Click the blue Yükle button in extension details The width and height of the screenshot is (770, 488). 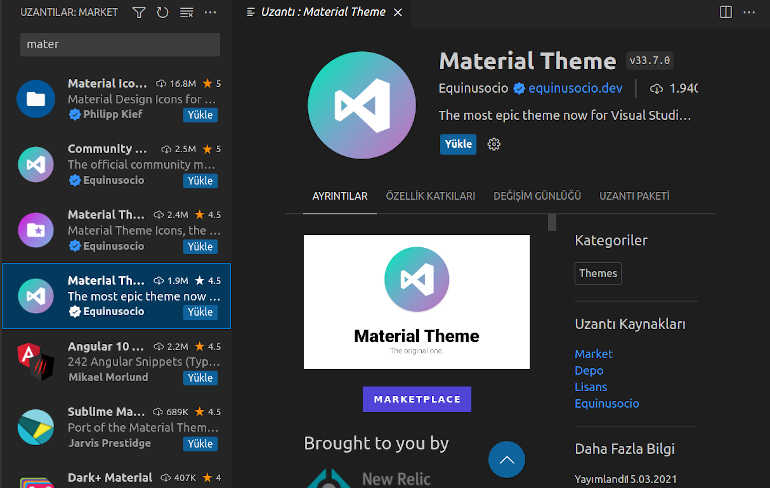pyautogui.click(x=458, y=144)
